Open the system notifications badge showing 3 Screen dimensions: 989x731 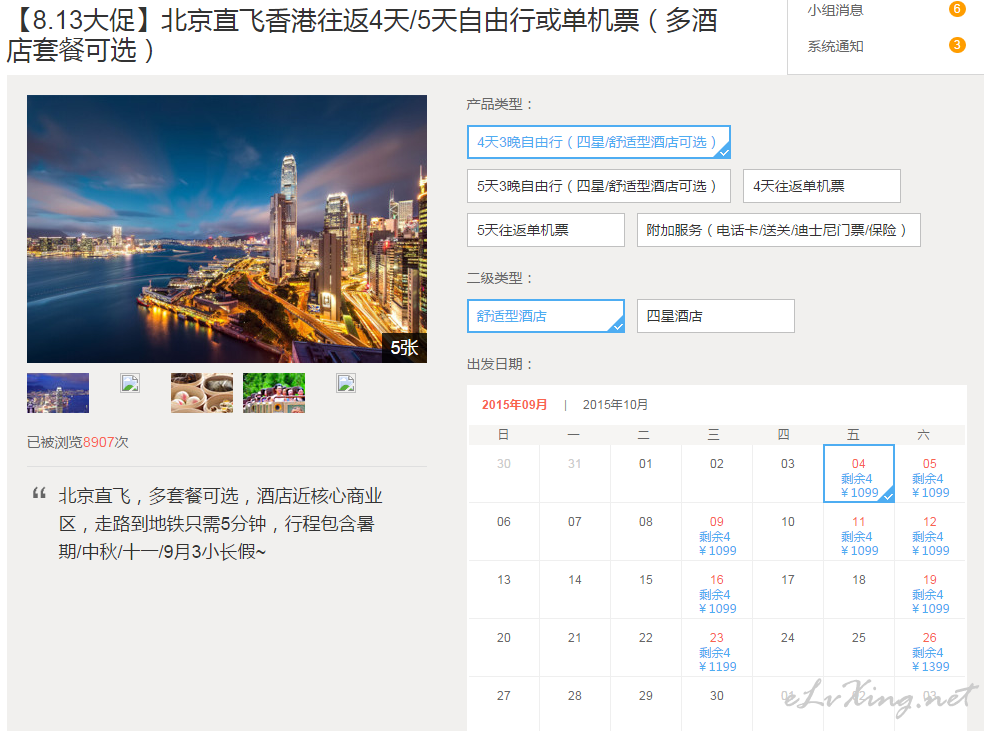click(957, 45)
